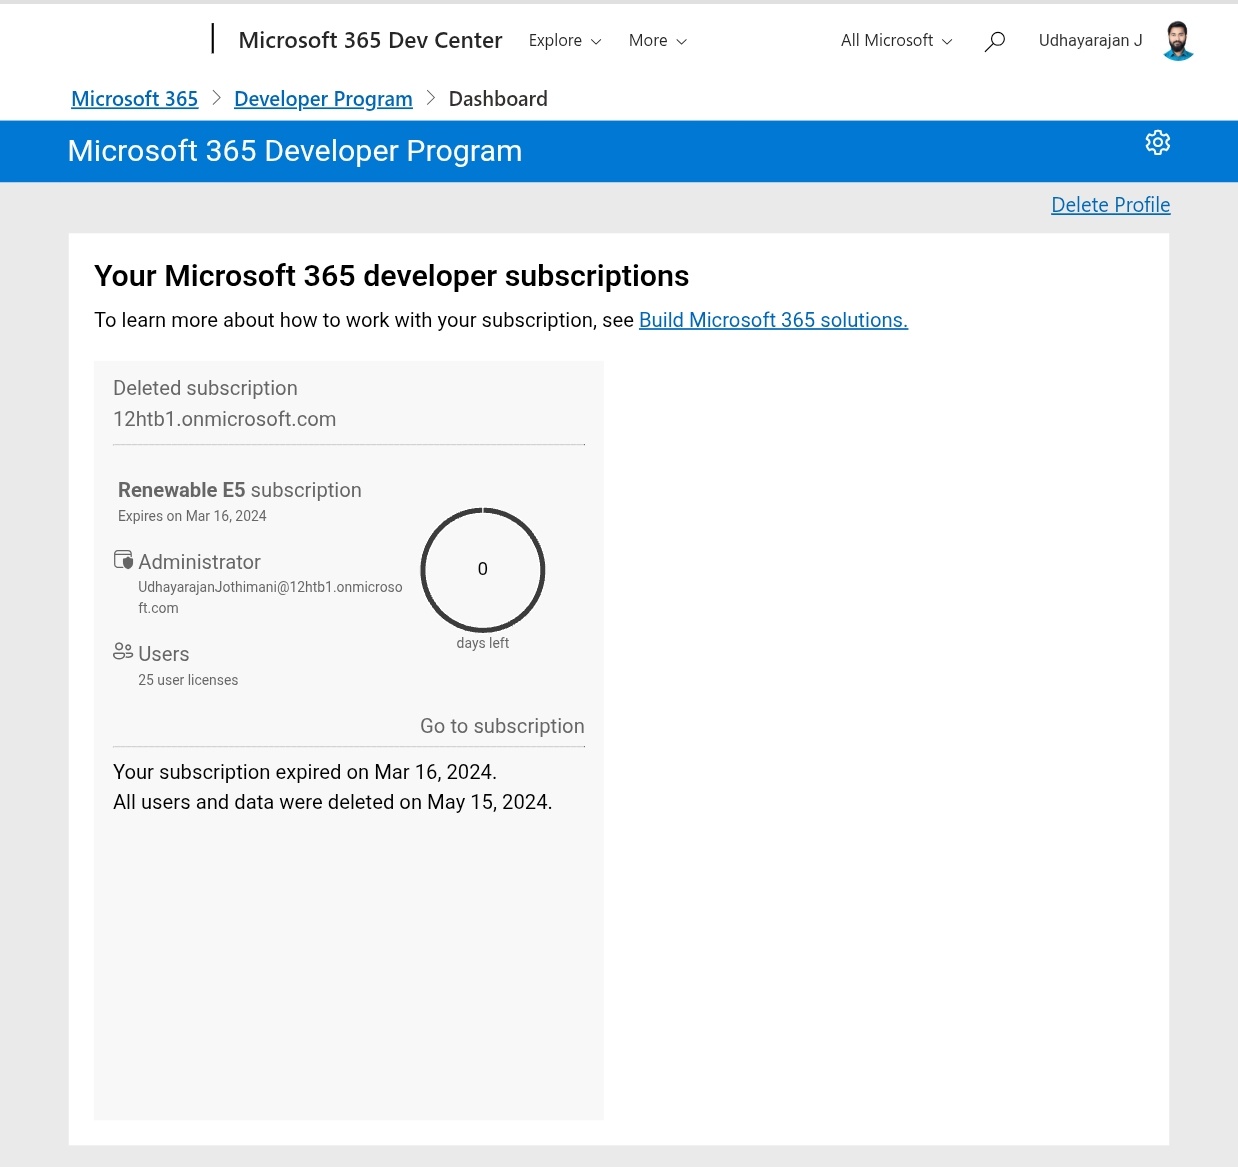
Task: Open Developer Program breadcrumb link
Action: pos(323,99)
